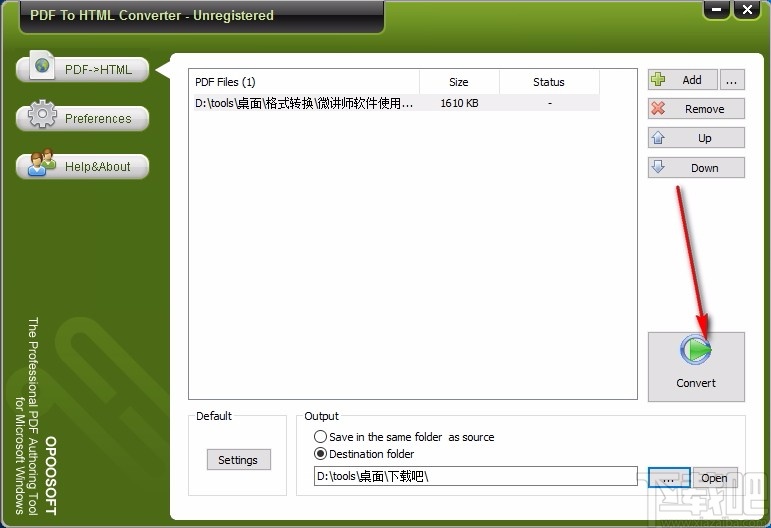Click the Down arrow icon
Viewport: 771px width, 528px height.
click(x=658, y=167)
